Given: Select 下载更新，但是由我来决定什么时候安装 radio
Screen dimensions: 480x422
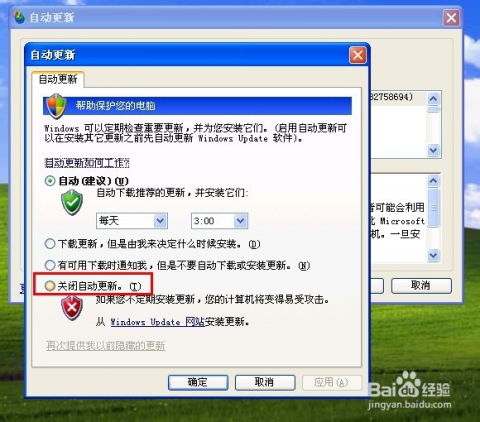Looking at the screenshot, I should click(50, 244).
